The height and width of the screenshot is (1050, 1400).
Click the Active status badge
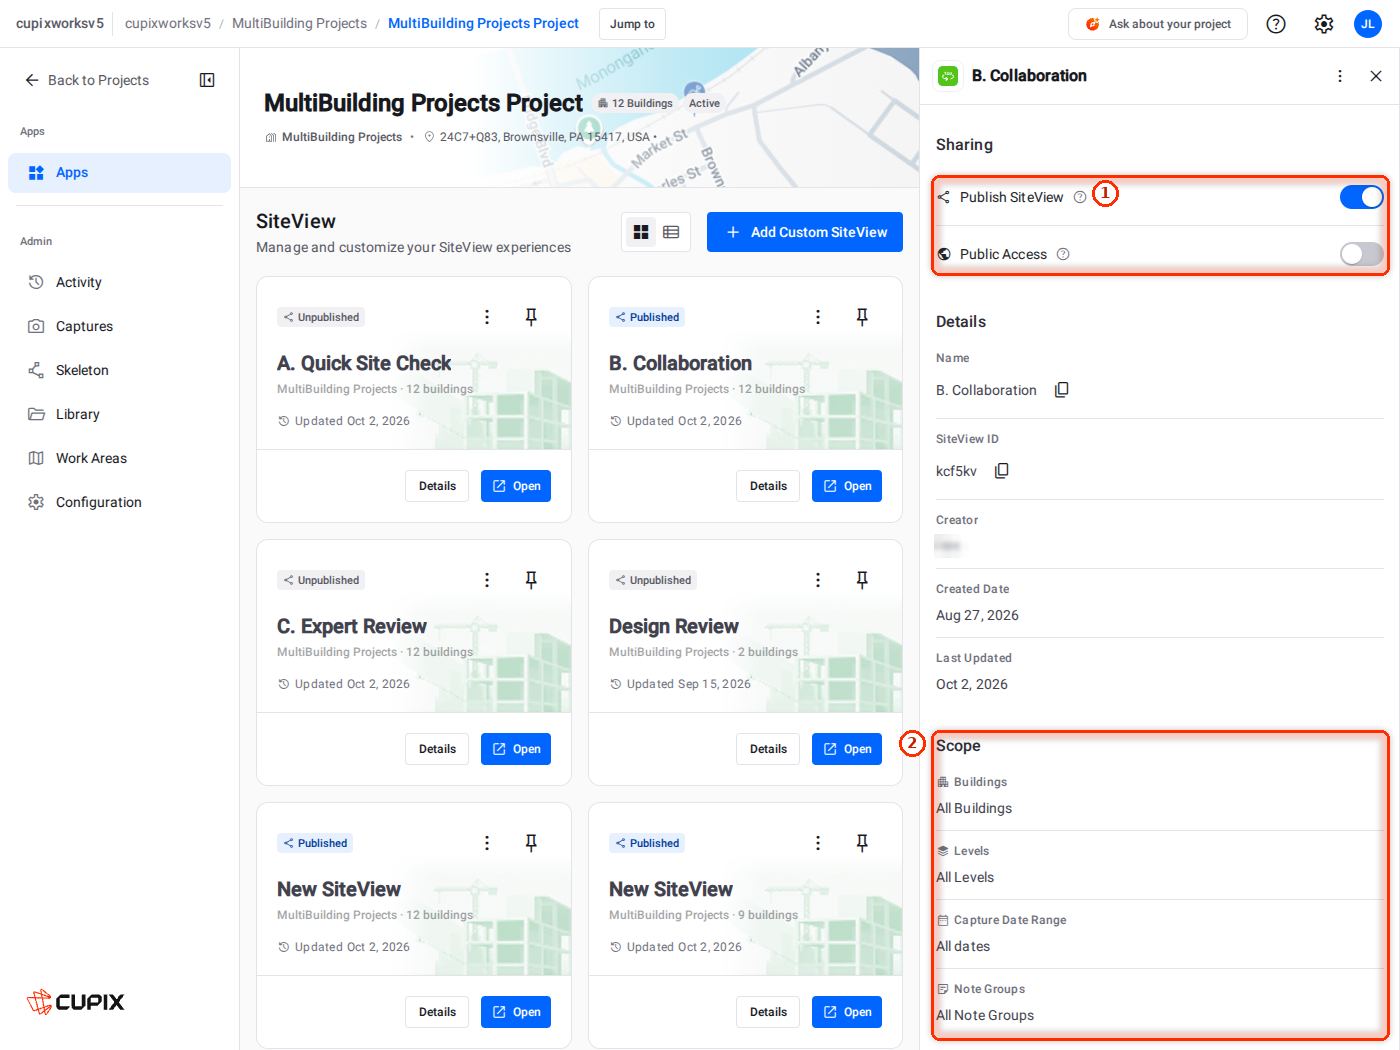point(704,103)
